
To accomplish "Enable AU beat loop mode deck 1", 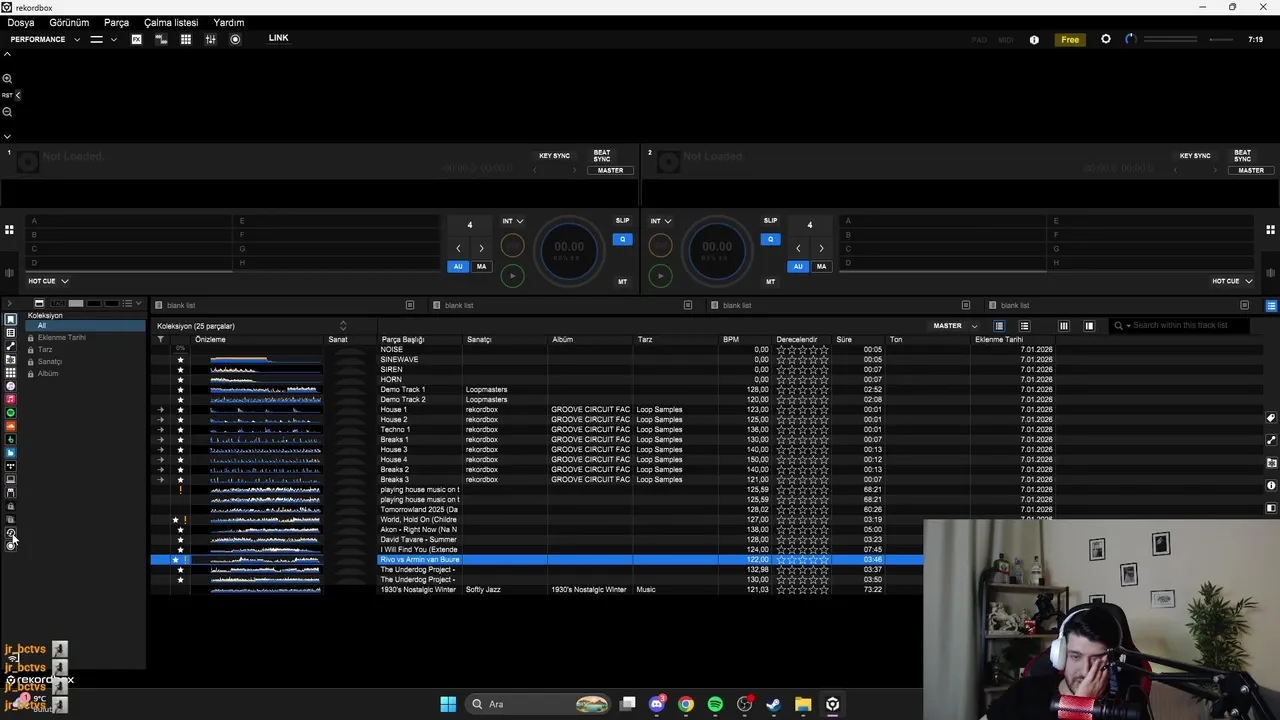I will (x=458, y=266).
